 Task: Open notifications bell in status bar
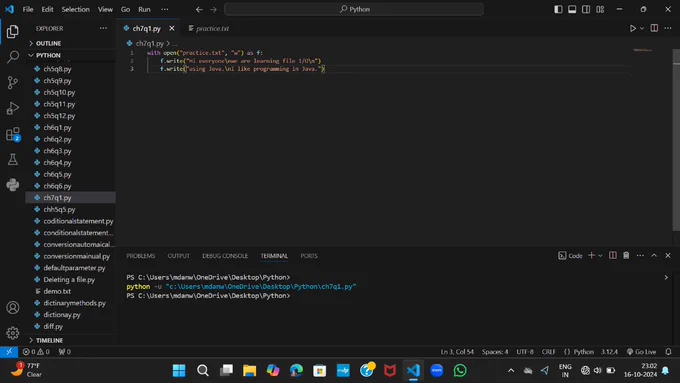click(668, 352)
